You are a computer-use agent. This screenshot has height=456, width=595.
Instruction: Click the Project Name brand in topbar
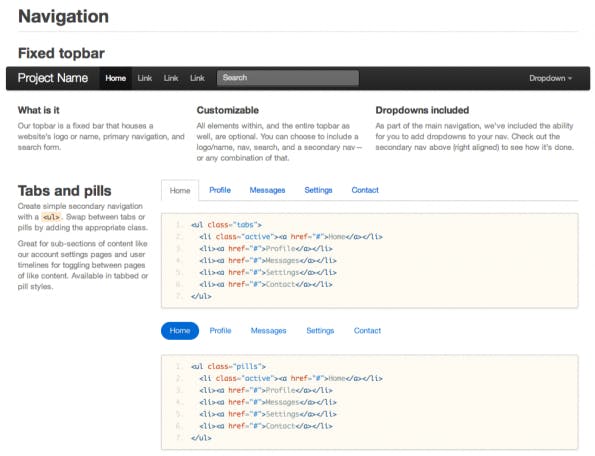[53, 78]
